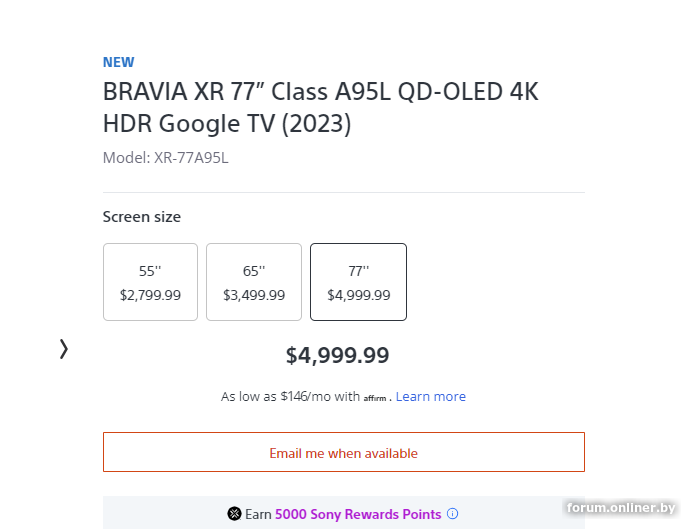Click the large $4,999.99 price
This screenshot has width=696, height=529.
click(337, 355)
